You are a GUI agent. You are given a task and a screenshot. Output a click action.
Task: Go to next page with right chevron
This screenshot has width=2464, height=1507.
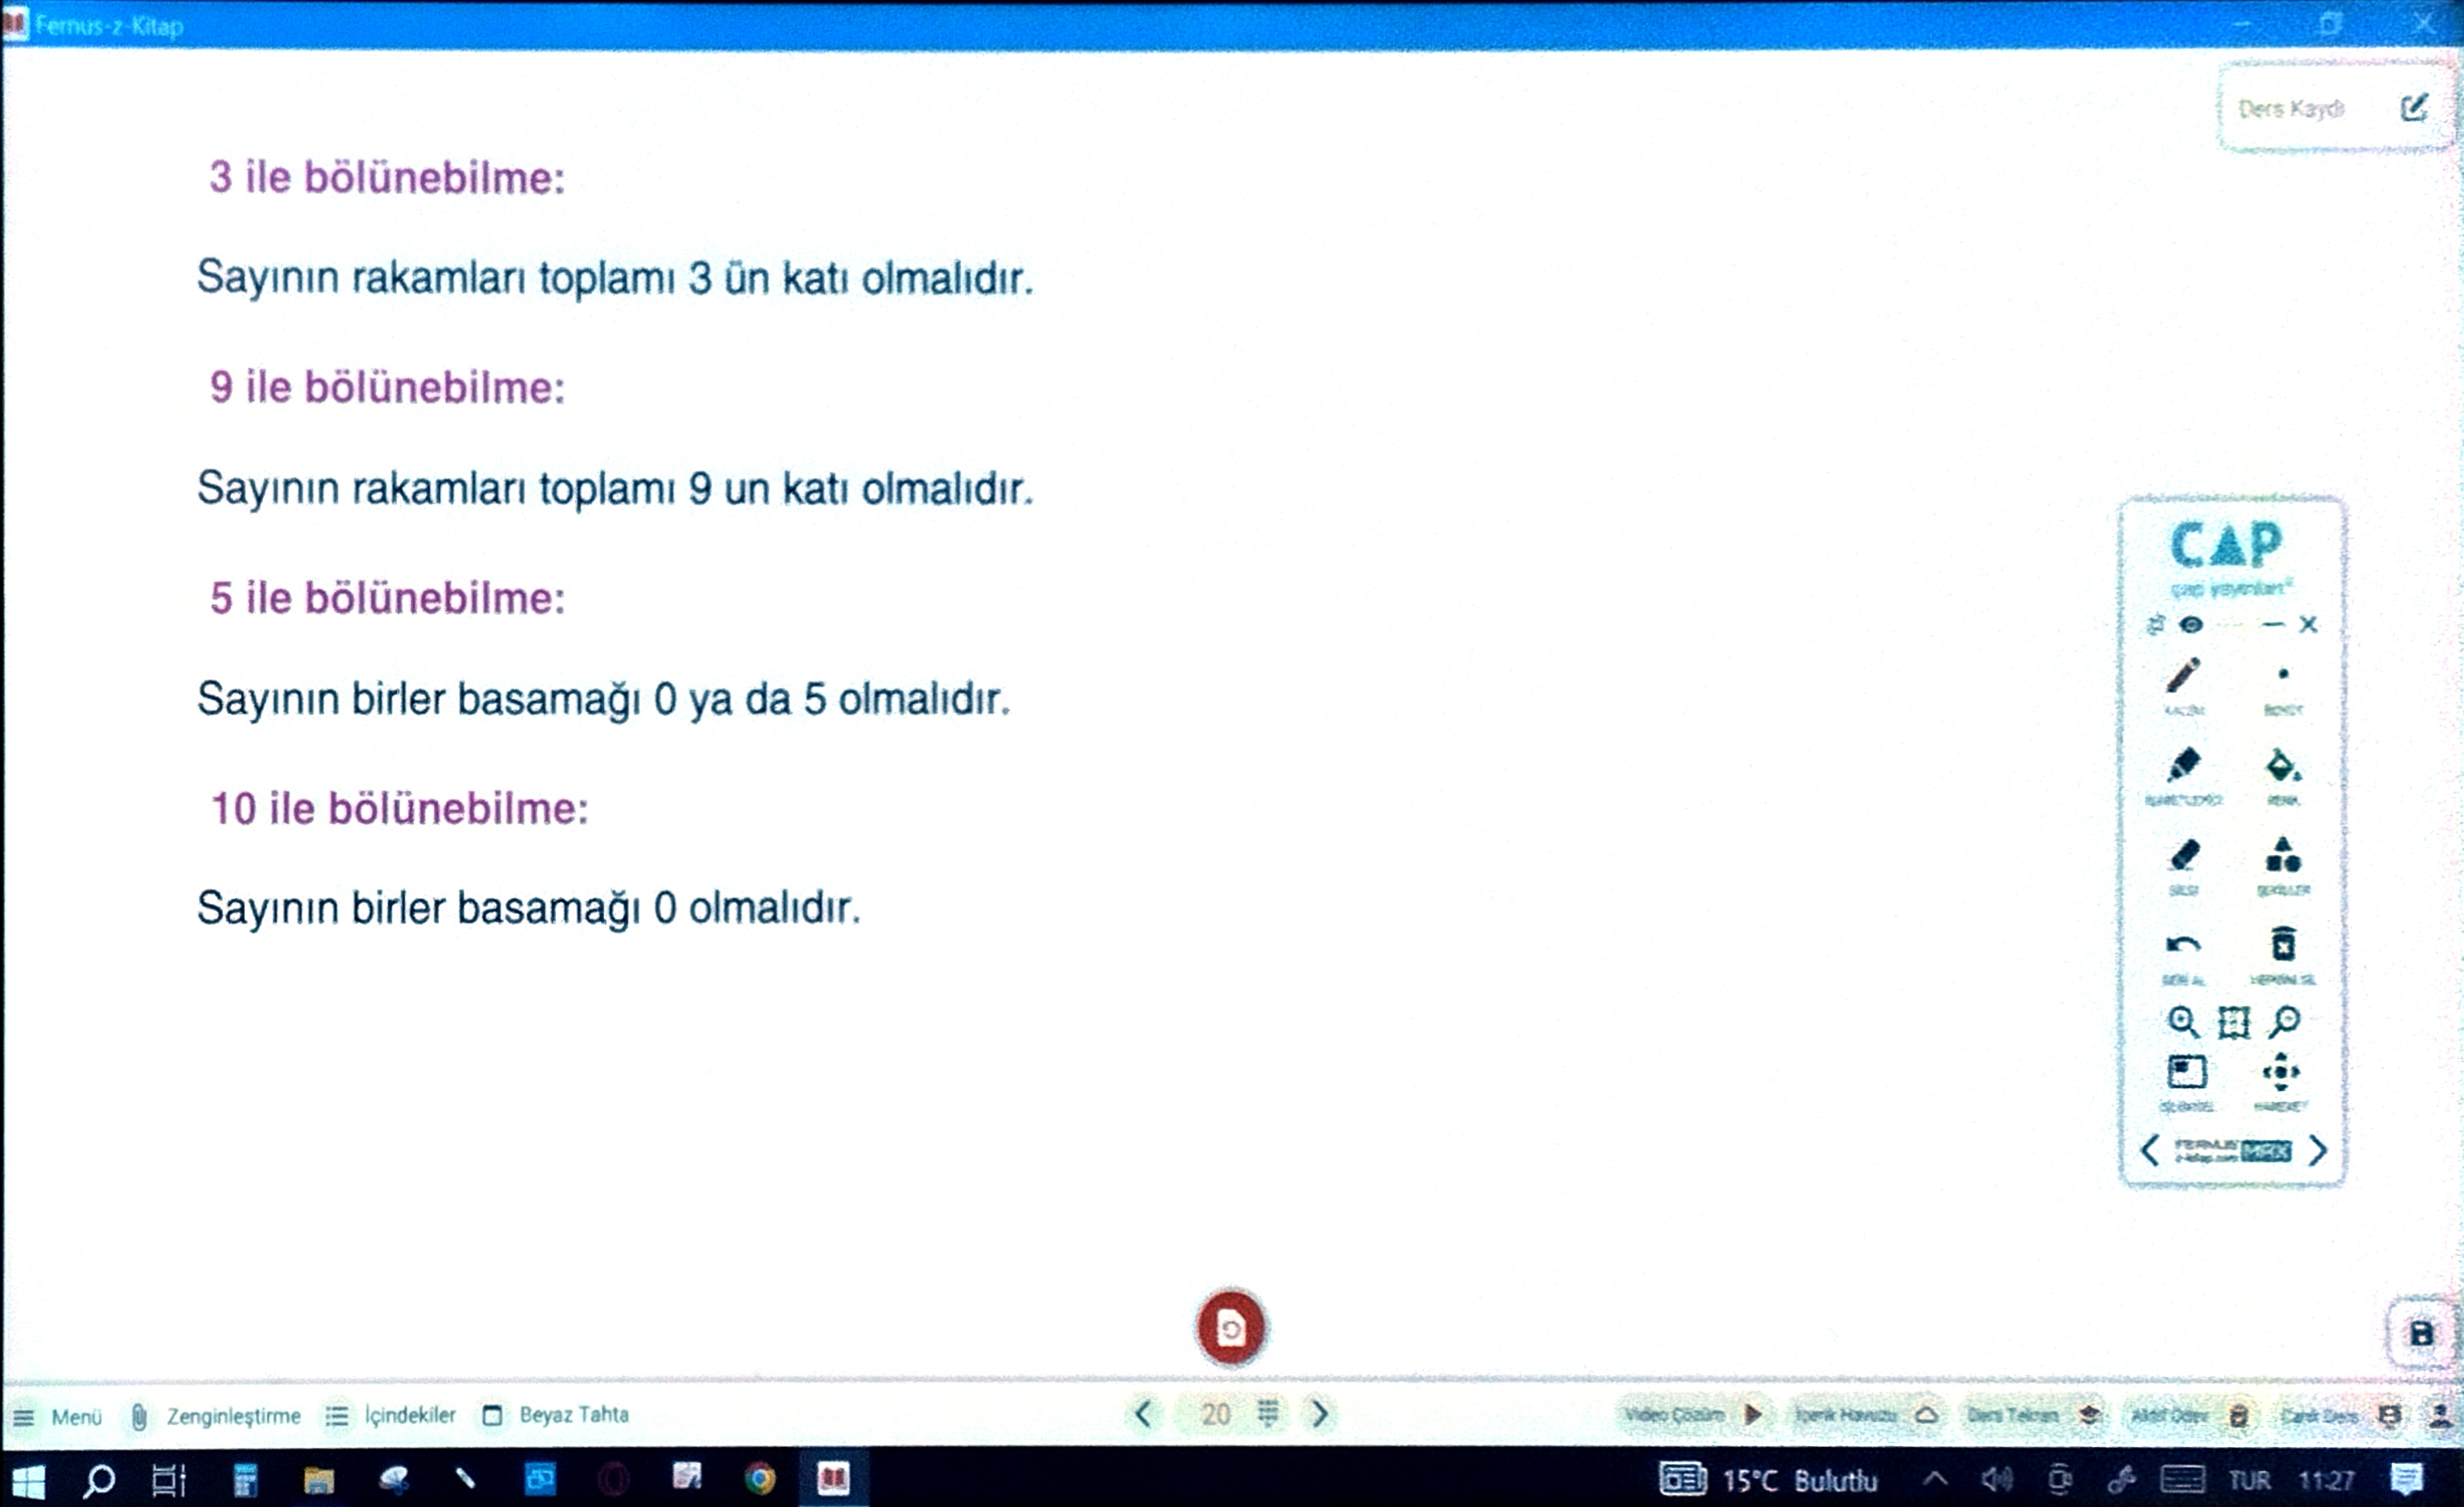click(1320, 1413)
